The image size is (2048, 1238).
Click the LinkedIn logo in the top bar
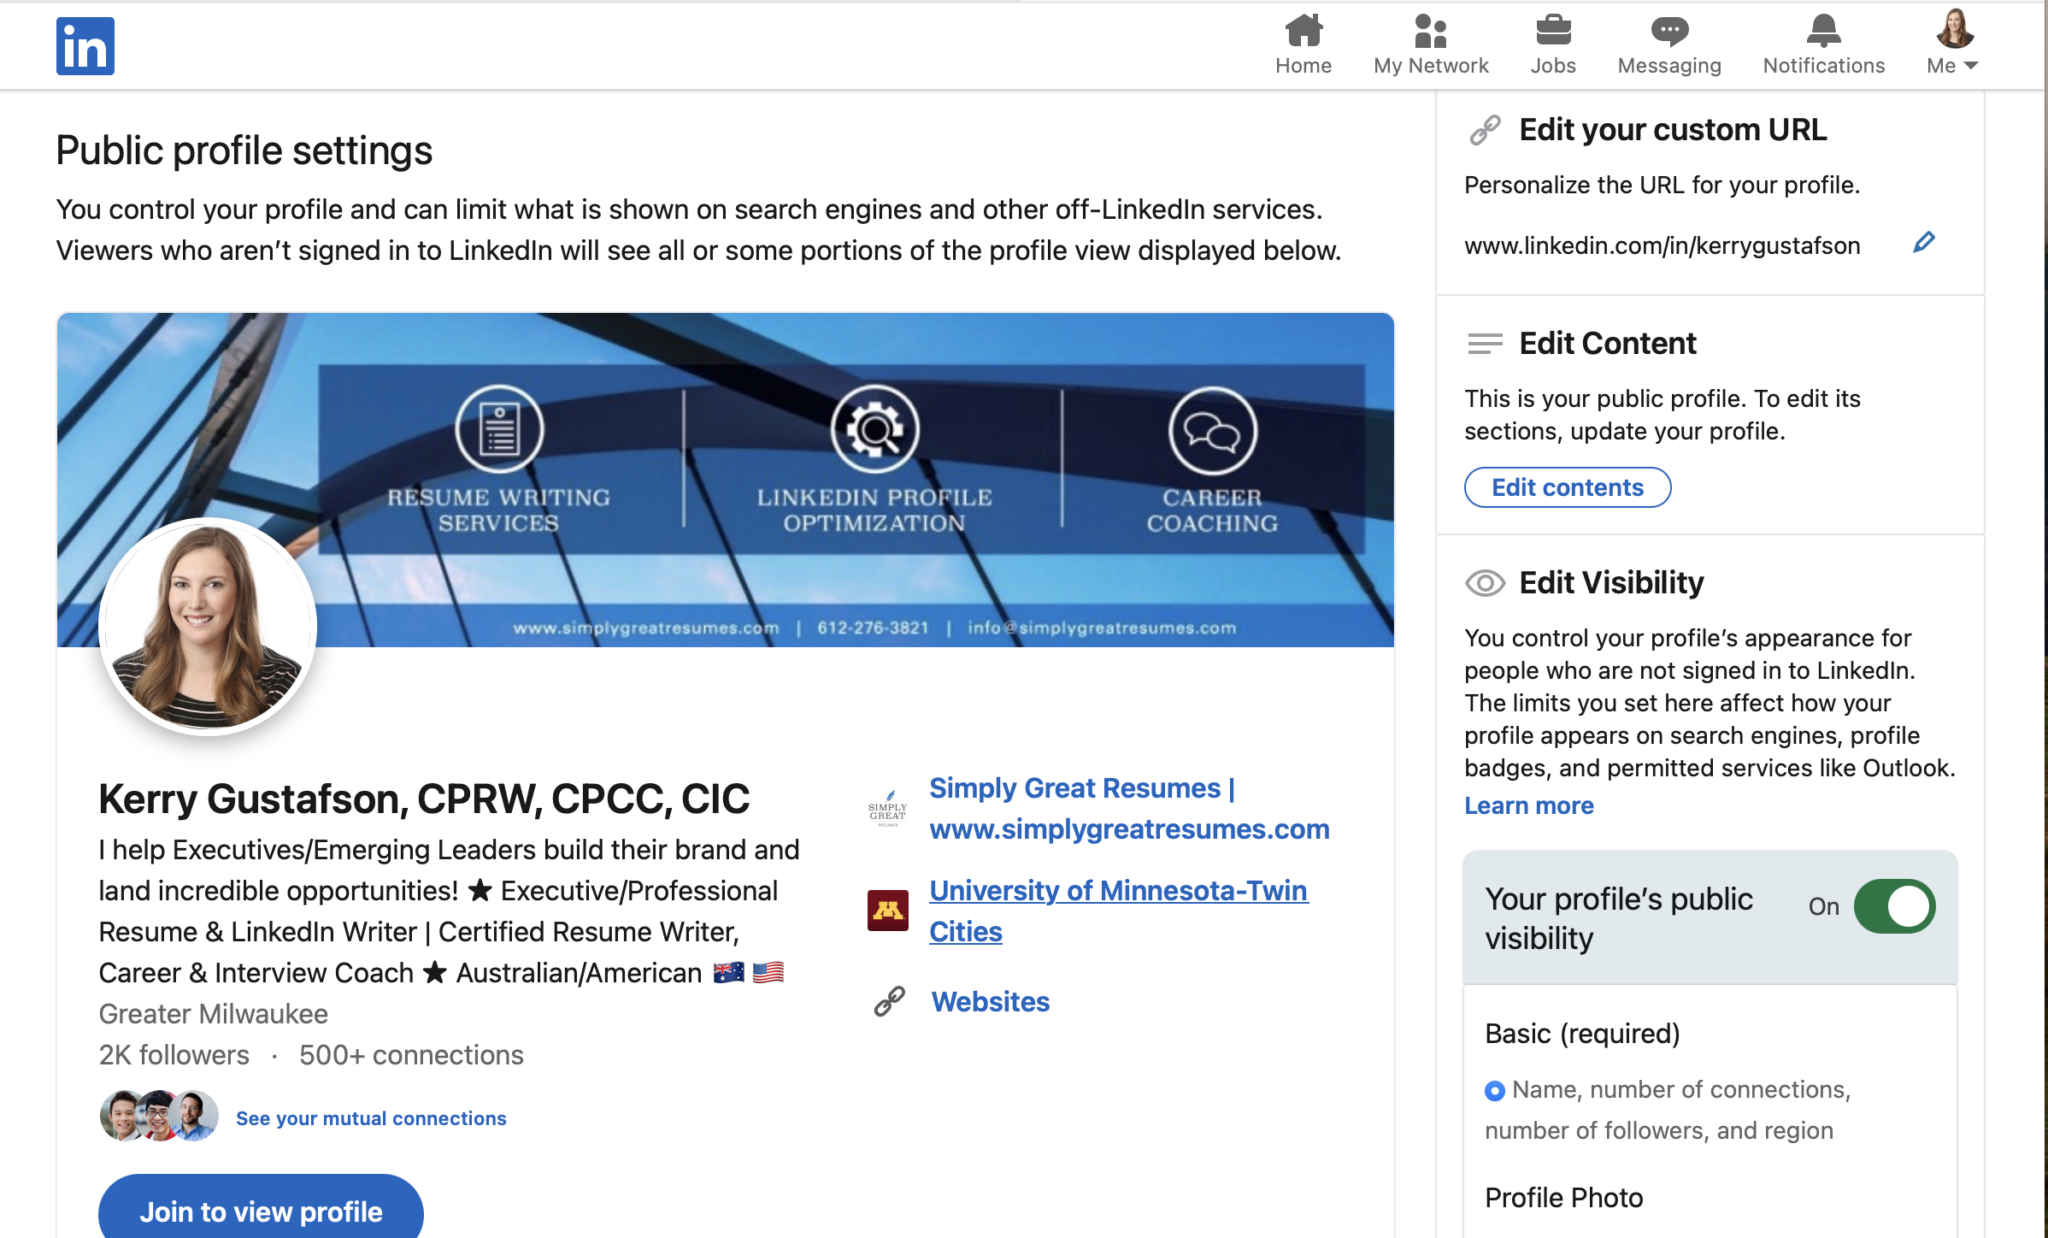(85, 45)
